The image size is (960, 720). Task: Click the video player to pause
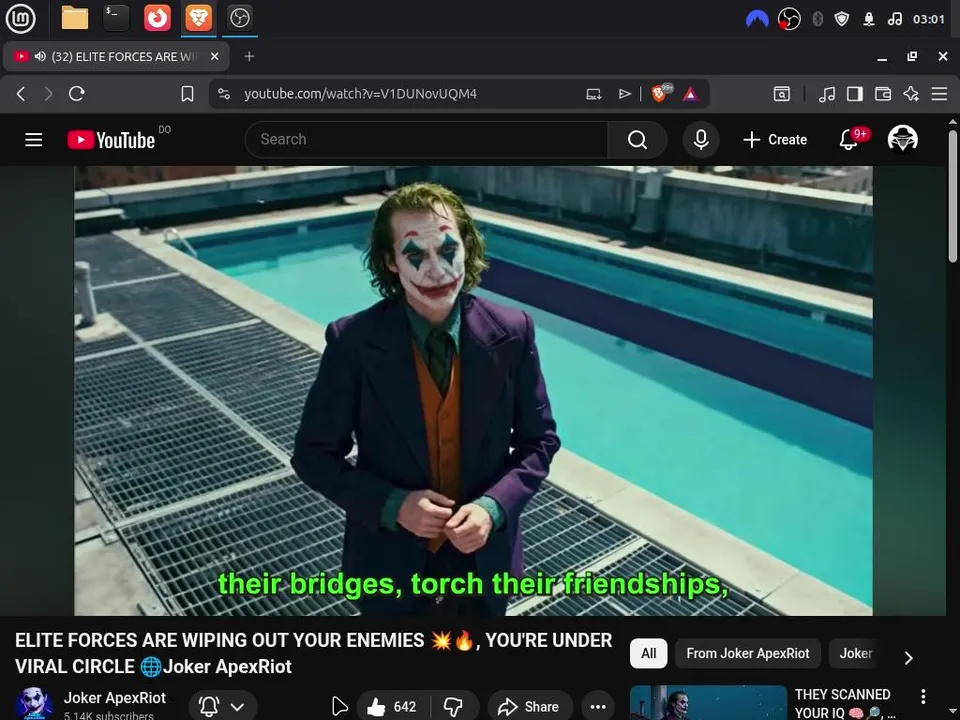(473, 391)
